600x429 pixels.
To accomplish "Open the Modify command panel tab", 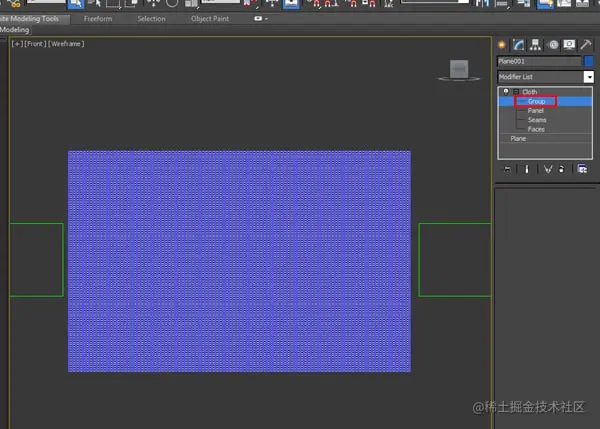I will tap(518, 45).
